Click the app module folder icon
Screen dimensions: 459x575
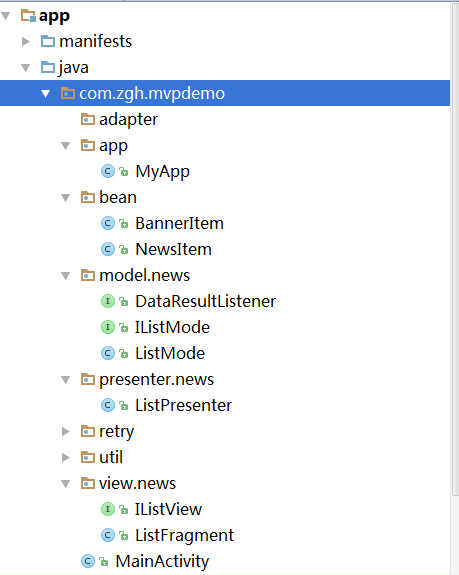(28, 15)
